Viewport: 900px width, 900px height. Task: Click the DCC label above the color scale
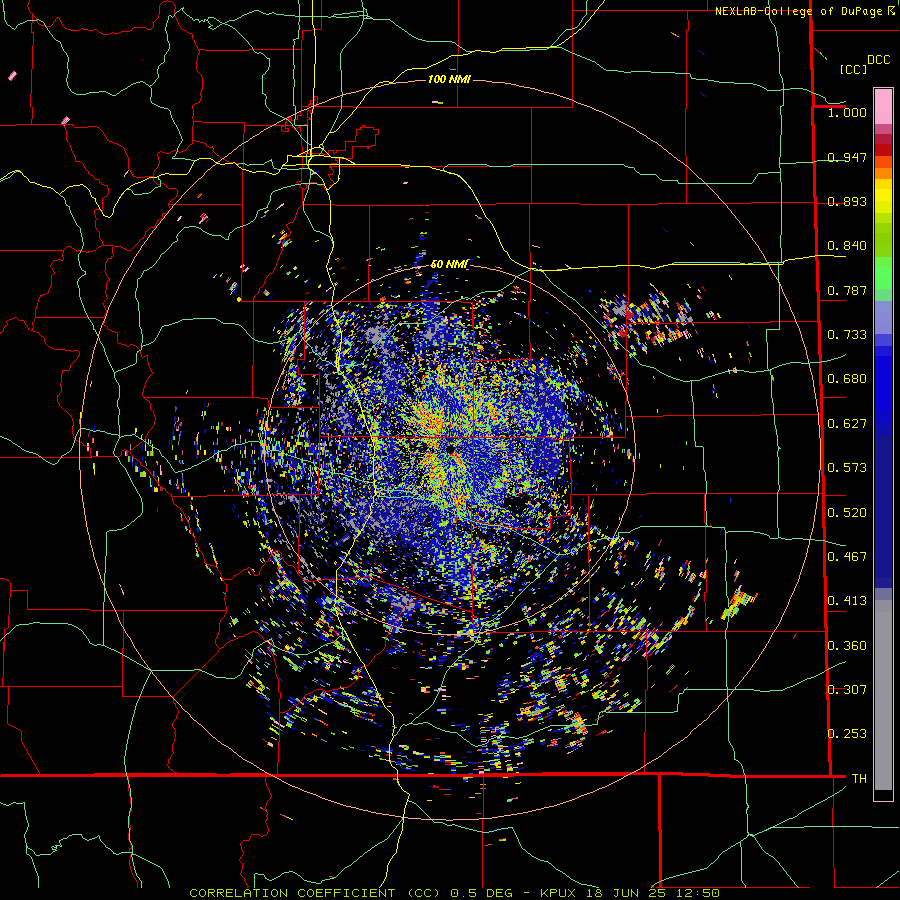click(x=878, y=60)
